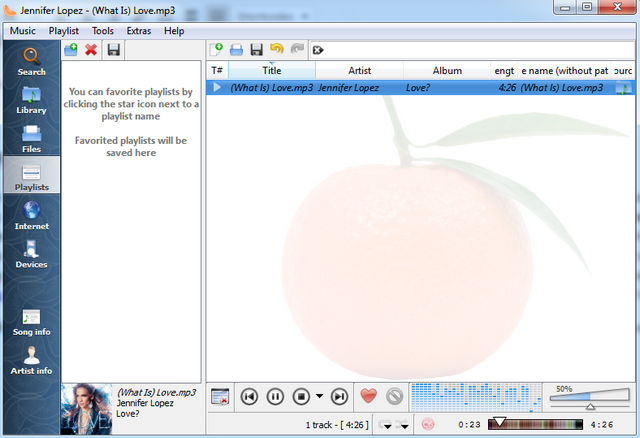The image size is (640, 438).
Task: Open the Music menu
Action: (23, 31)
